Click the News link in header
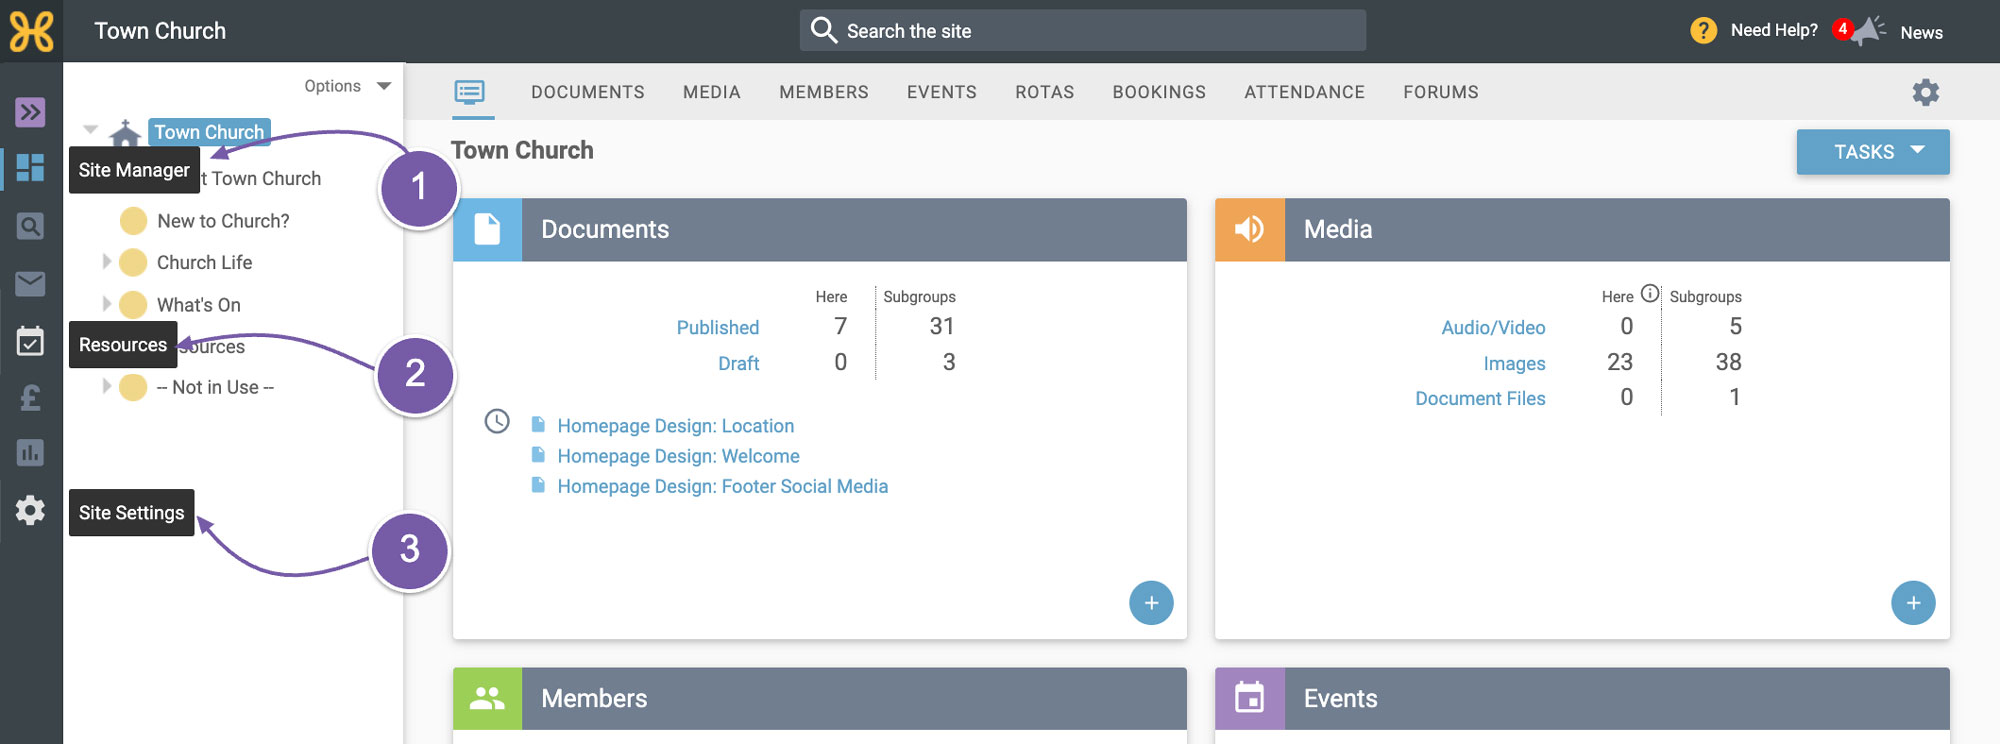The image size is (2000, 744). coord(1921,32)
